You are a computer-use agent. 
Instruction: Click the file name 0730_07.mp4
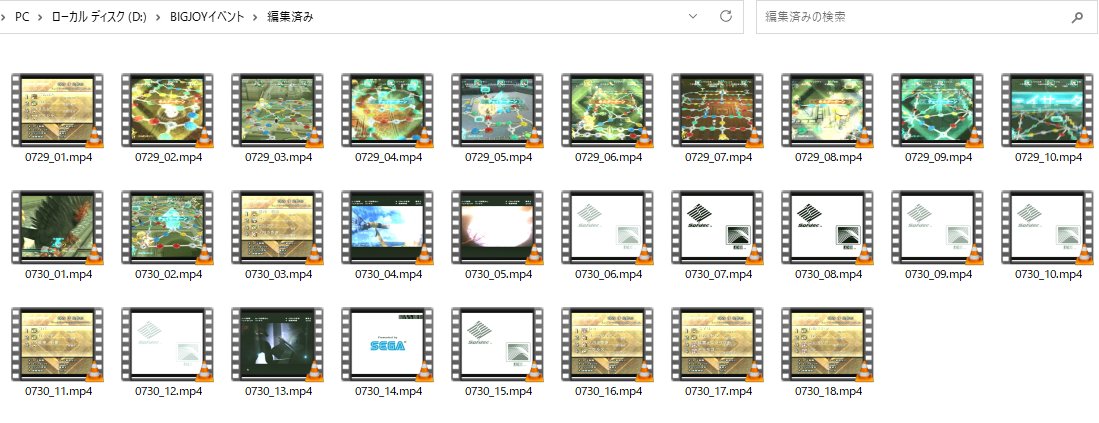coord(718,275)
